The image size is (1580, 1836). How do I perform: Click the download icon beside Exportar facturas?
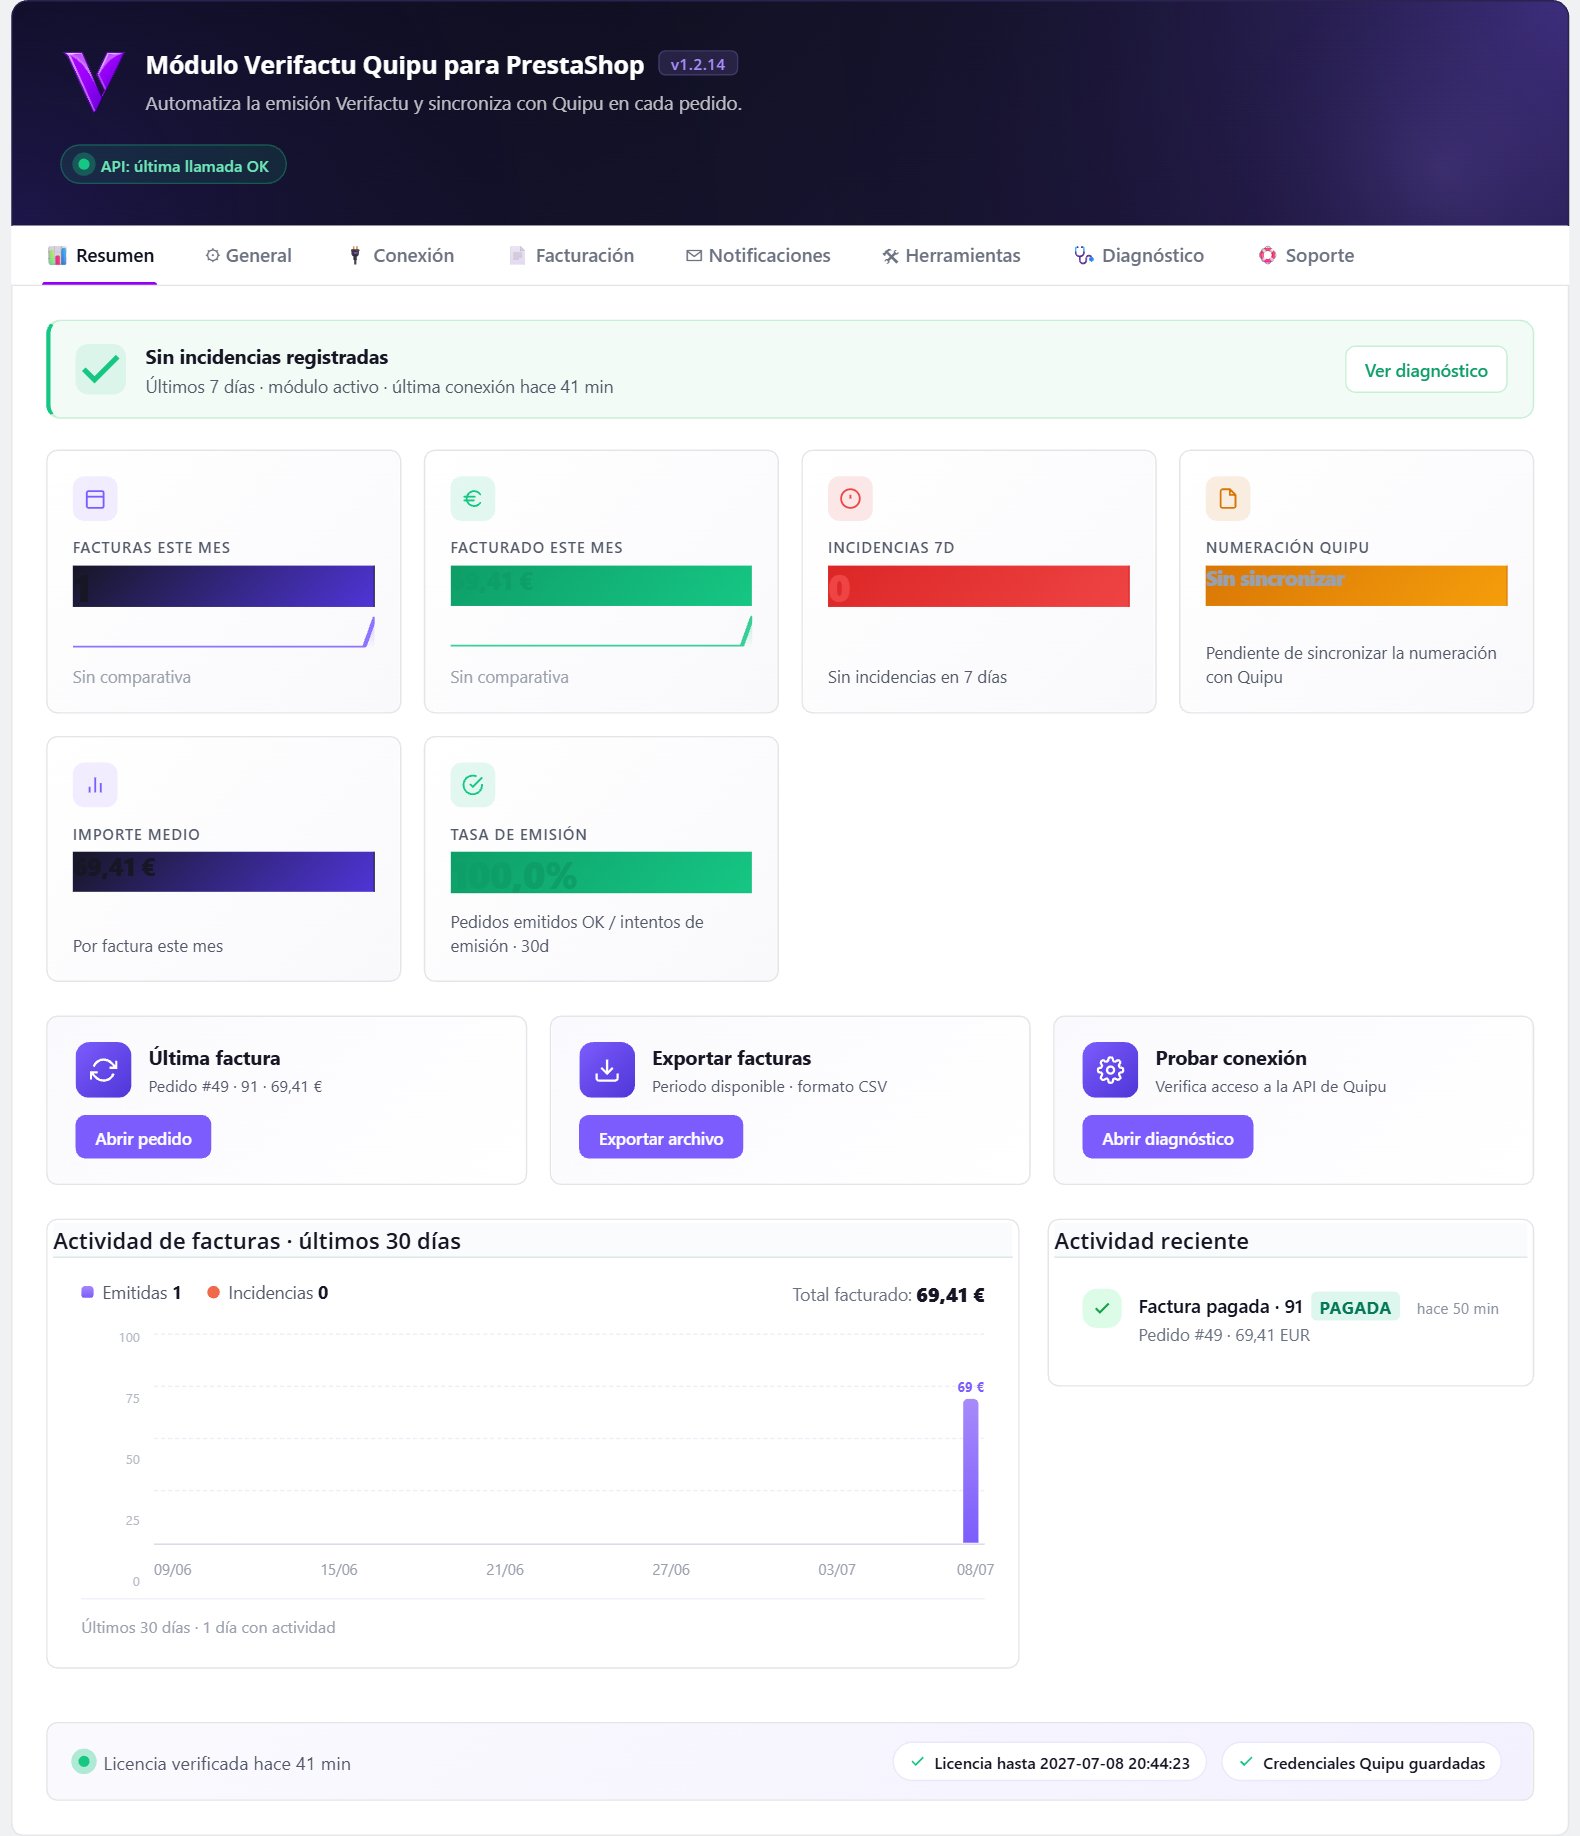[x=607, y=1070]
